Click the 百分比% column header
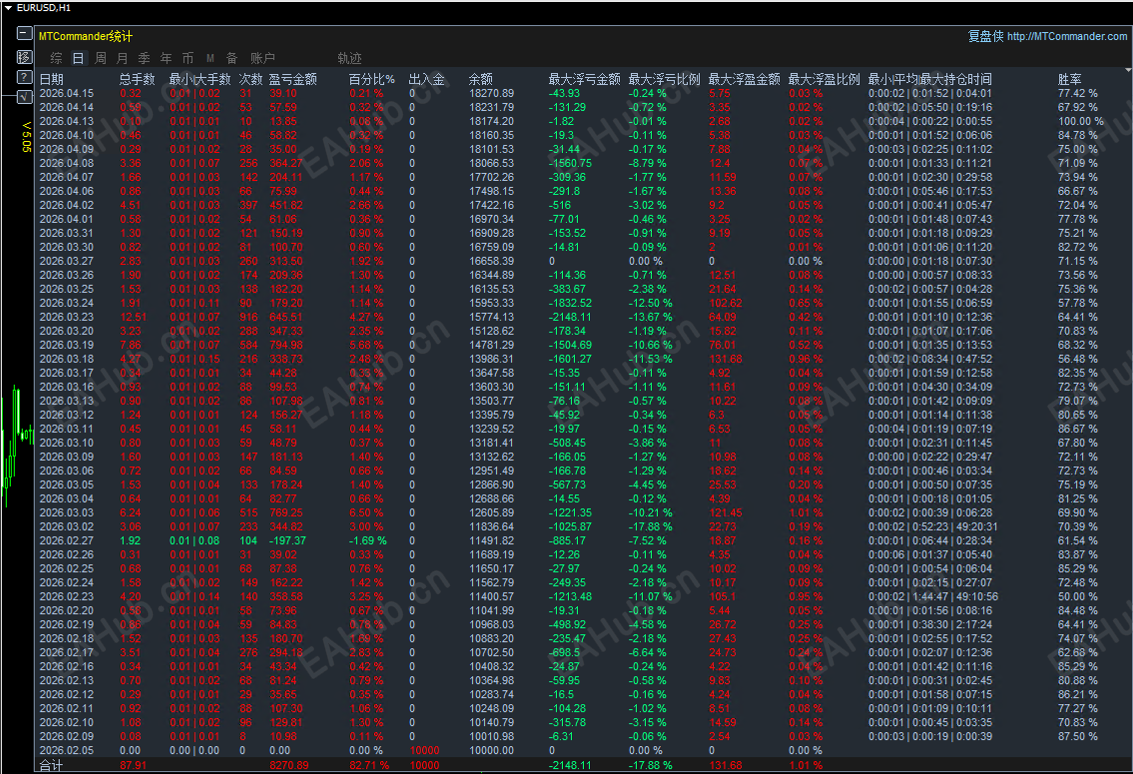The width and height of the screenshot is (1133, 774). [372, 79]
